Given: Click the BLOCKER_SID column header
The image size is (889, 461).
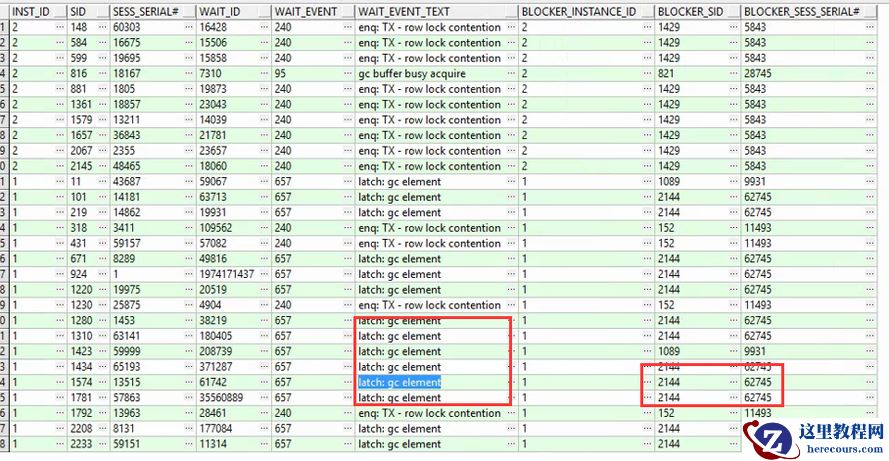Looking at the screenshot, I should tap(697, 11).
